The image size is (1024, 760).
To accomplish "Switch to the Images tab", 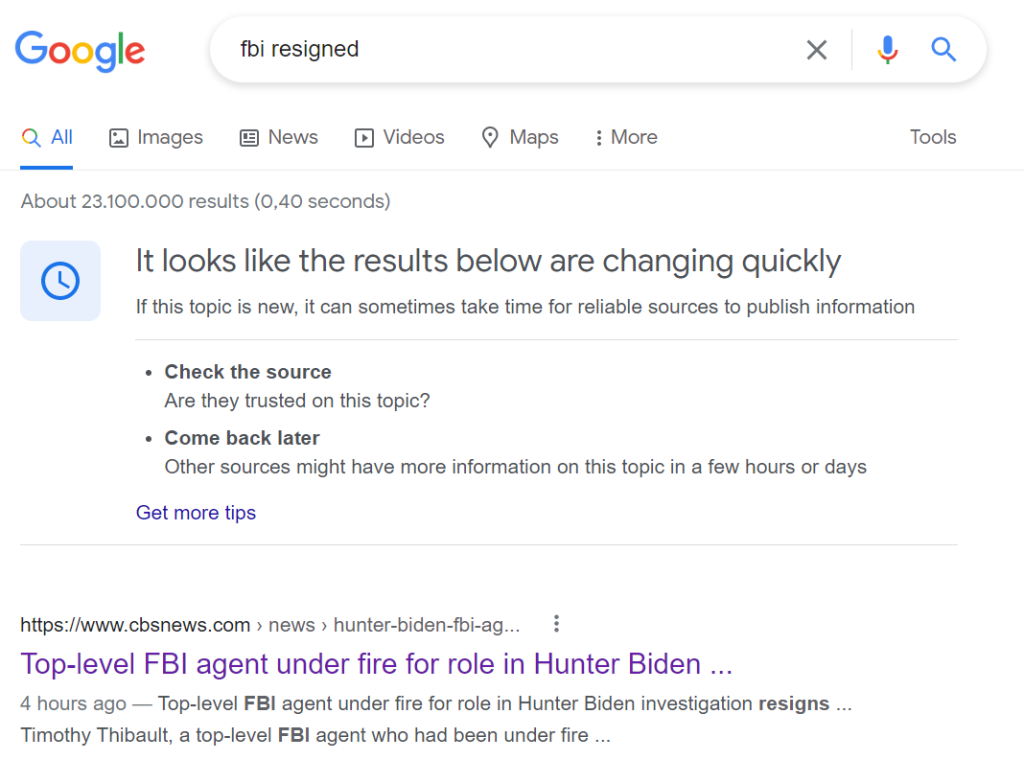I will tap(156, 137).
